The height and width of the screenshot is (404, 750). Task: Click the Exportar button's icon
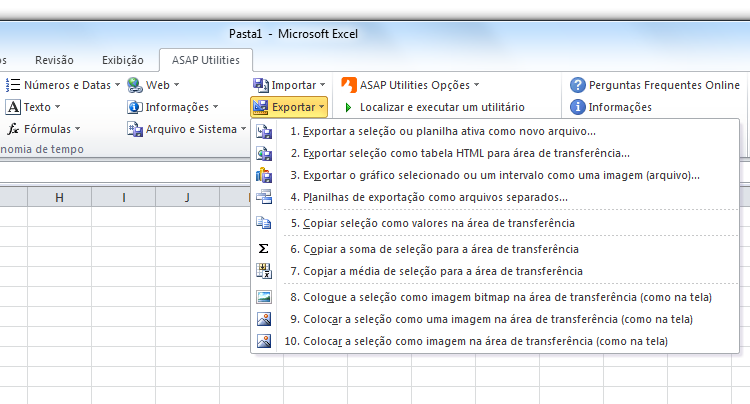click(261, 107)
